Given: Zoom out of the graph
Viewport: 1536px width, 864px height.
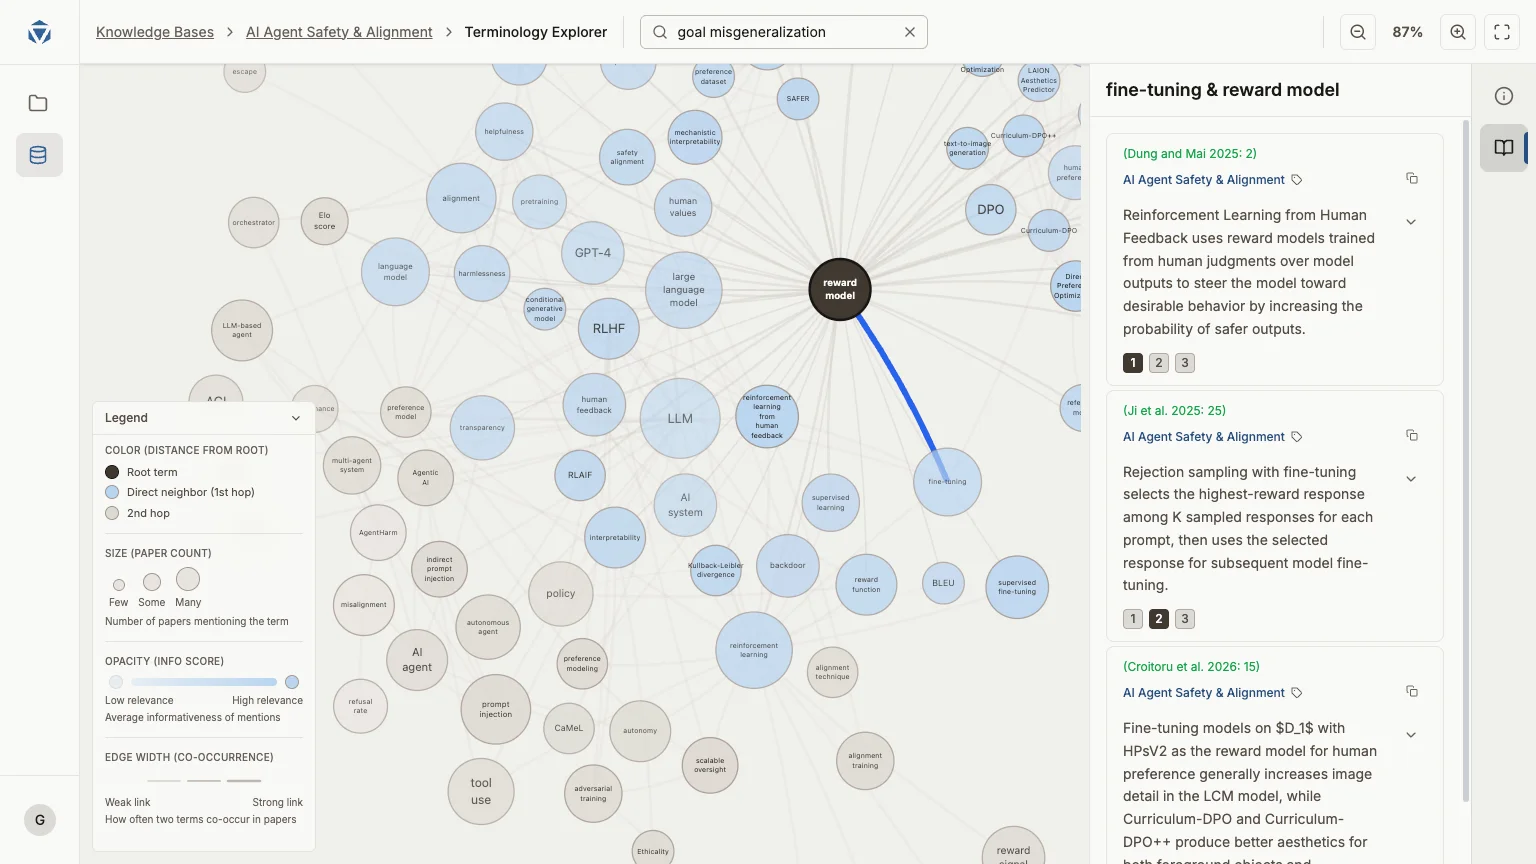Looking at the screenshot, I should [1358, 32].
